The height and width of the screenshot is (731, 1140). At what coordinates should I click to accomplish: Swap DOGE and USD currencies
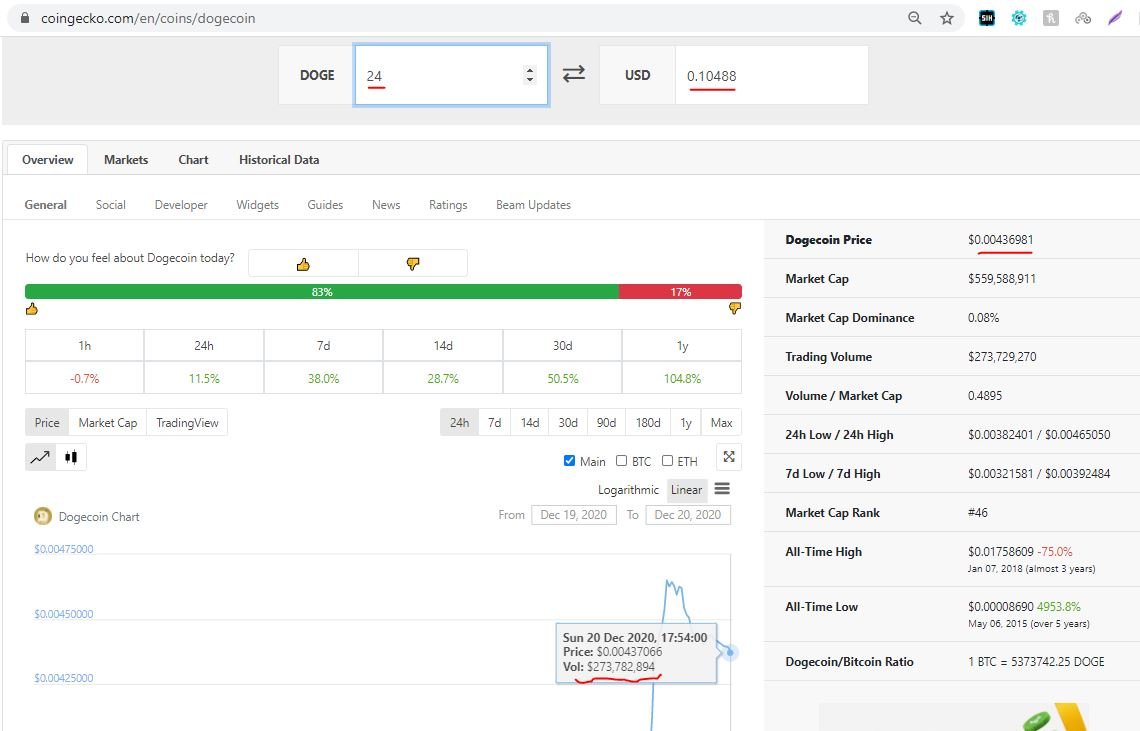tap(573, 74)
